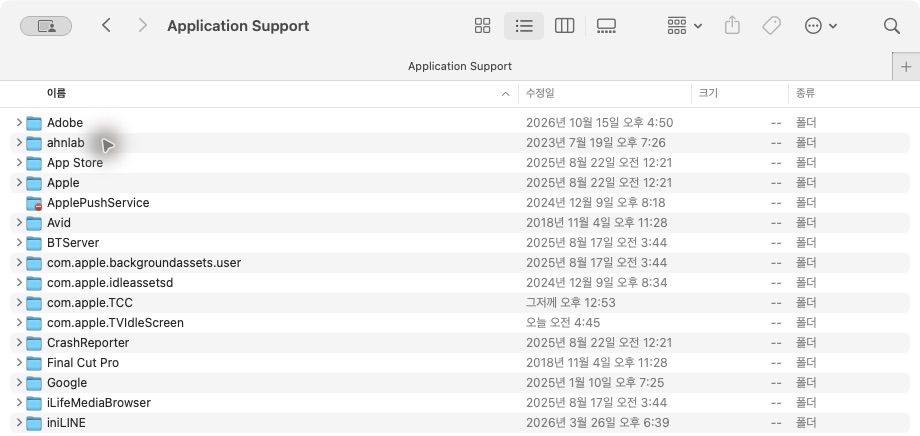Click the date 2026년 3월 26일 오후 6:39

click(x=597, y=423)
